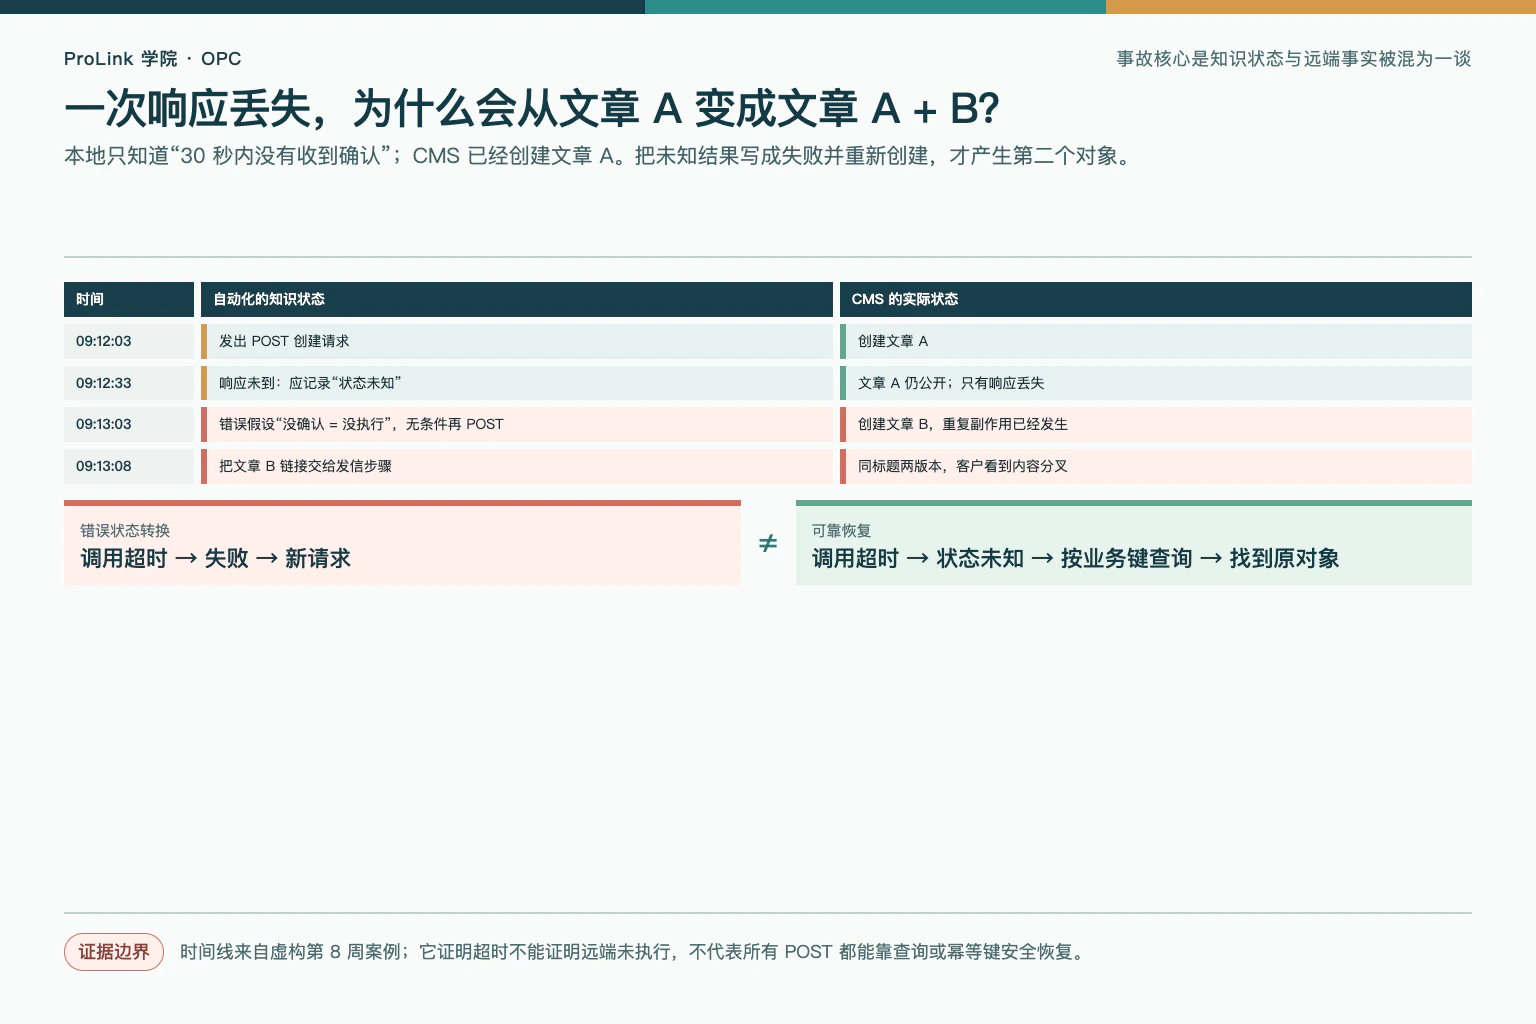This screenshot has width=1536, height=1024.
Task: Click the 证据边界 pill badge
Action: (x=114, y=952)
